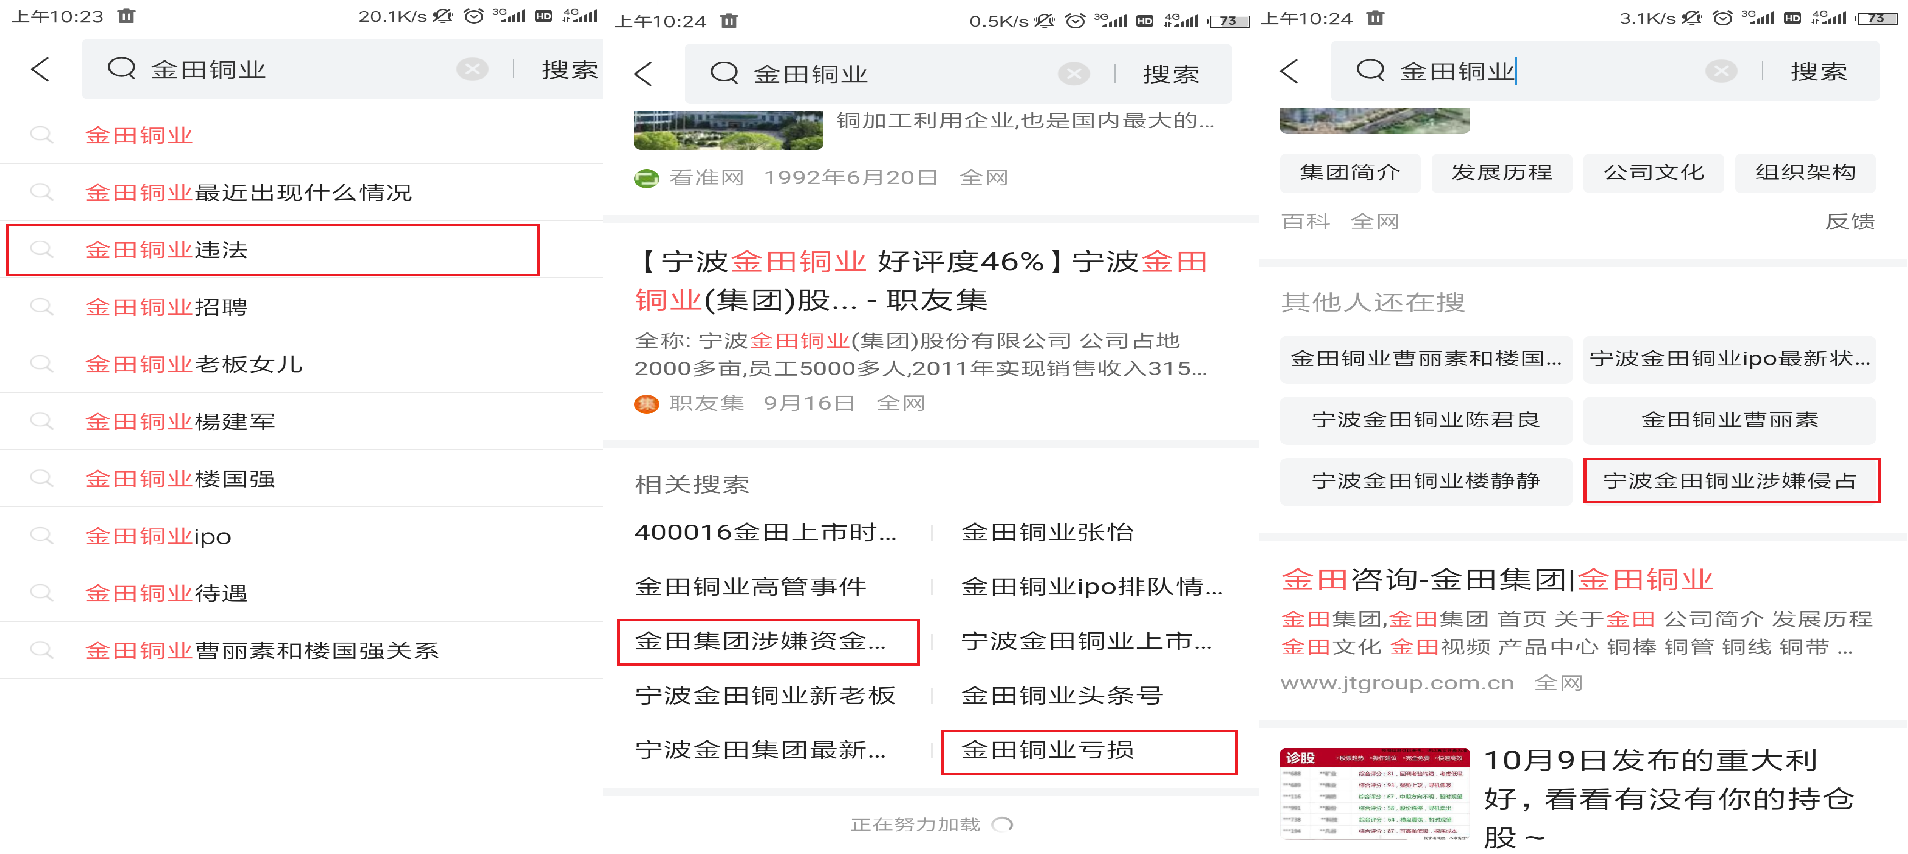The height and width of the screenshot is (854, 1908).
Task: Tap 看准网 source icon
Action: coord(647,178)
